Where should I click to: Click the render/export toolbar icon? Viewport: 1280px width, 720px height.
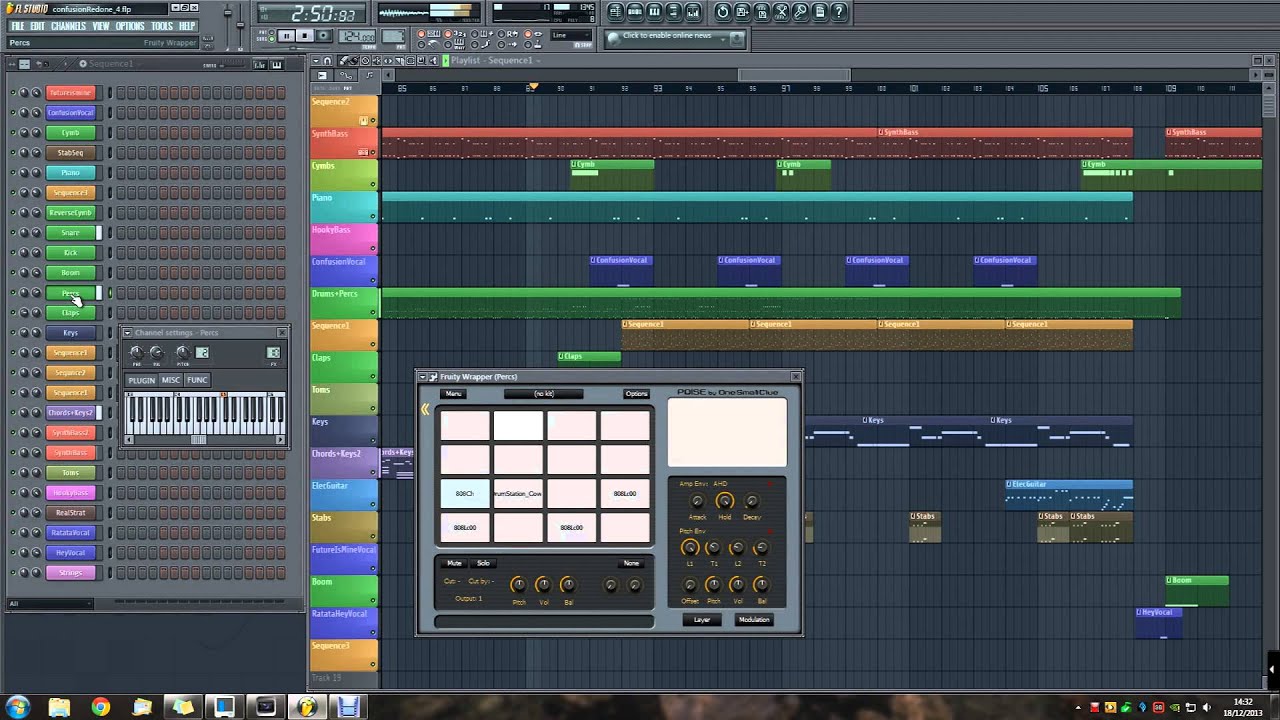pyautogui.click(x=761, y=12)
